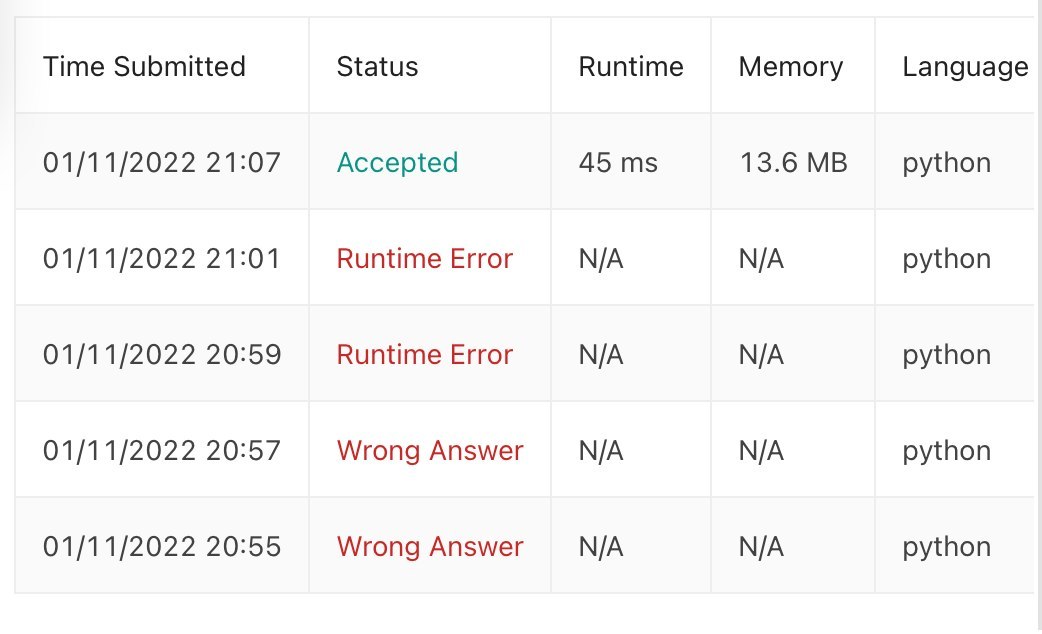Screen dimensions: 1042x634
Task: Click the Runtime column header
Action: (631, 66)
